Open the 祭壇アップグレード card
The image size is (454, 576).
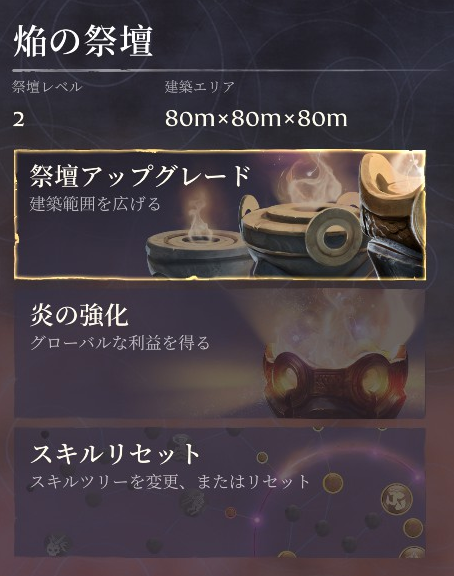pos(220,214)
